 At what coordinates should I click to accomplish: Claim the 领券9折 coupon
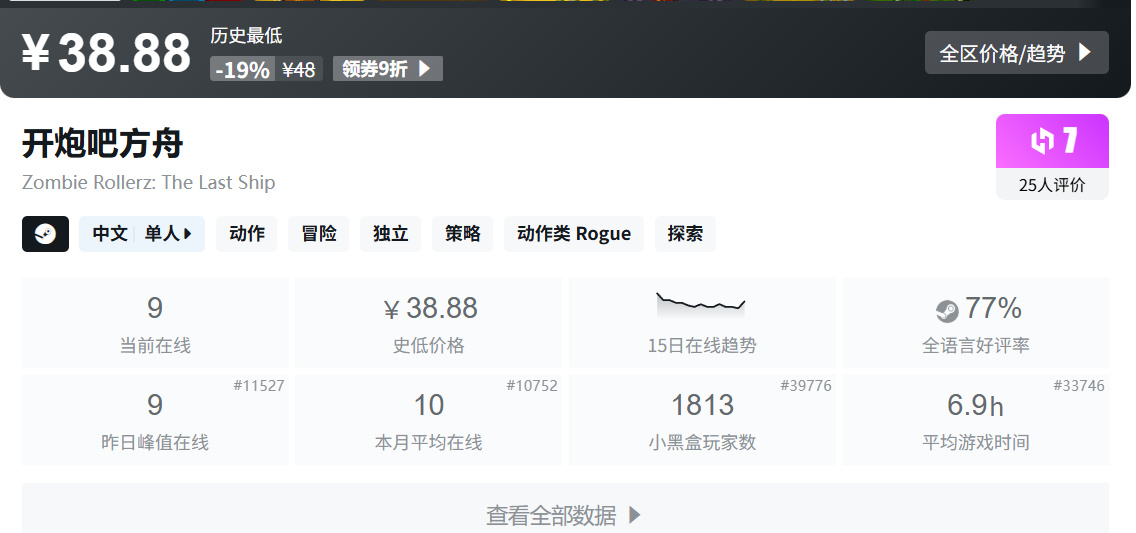point(388,69)
